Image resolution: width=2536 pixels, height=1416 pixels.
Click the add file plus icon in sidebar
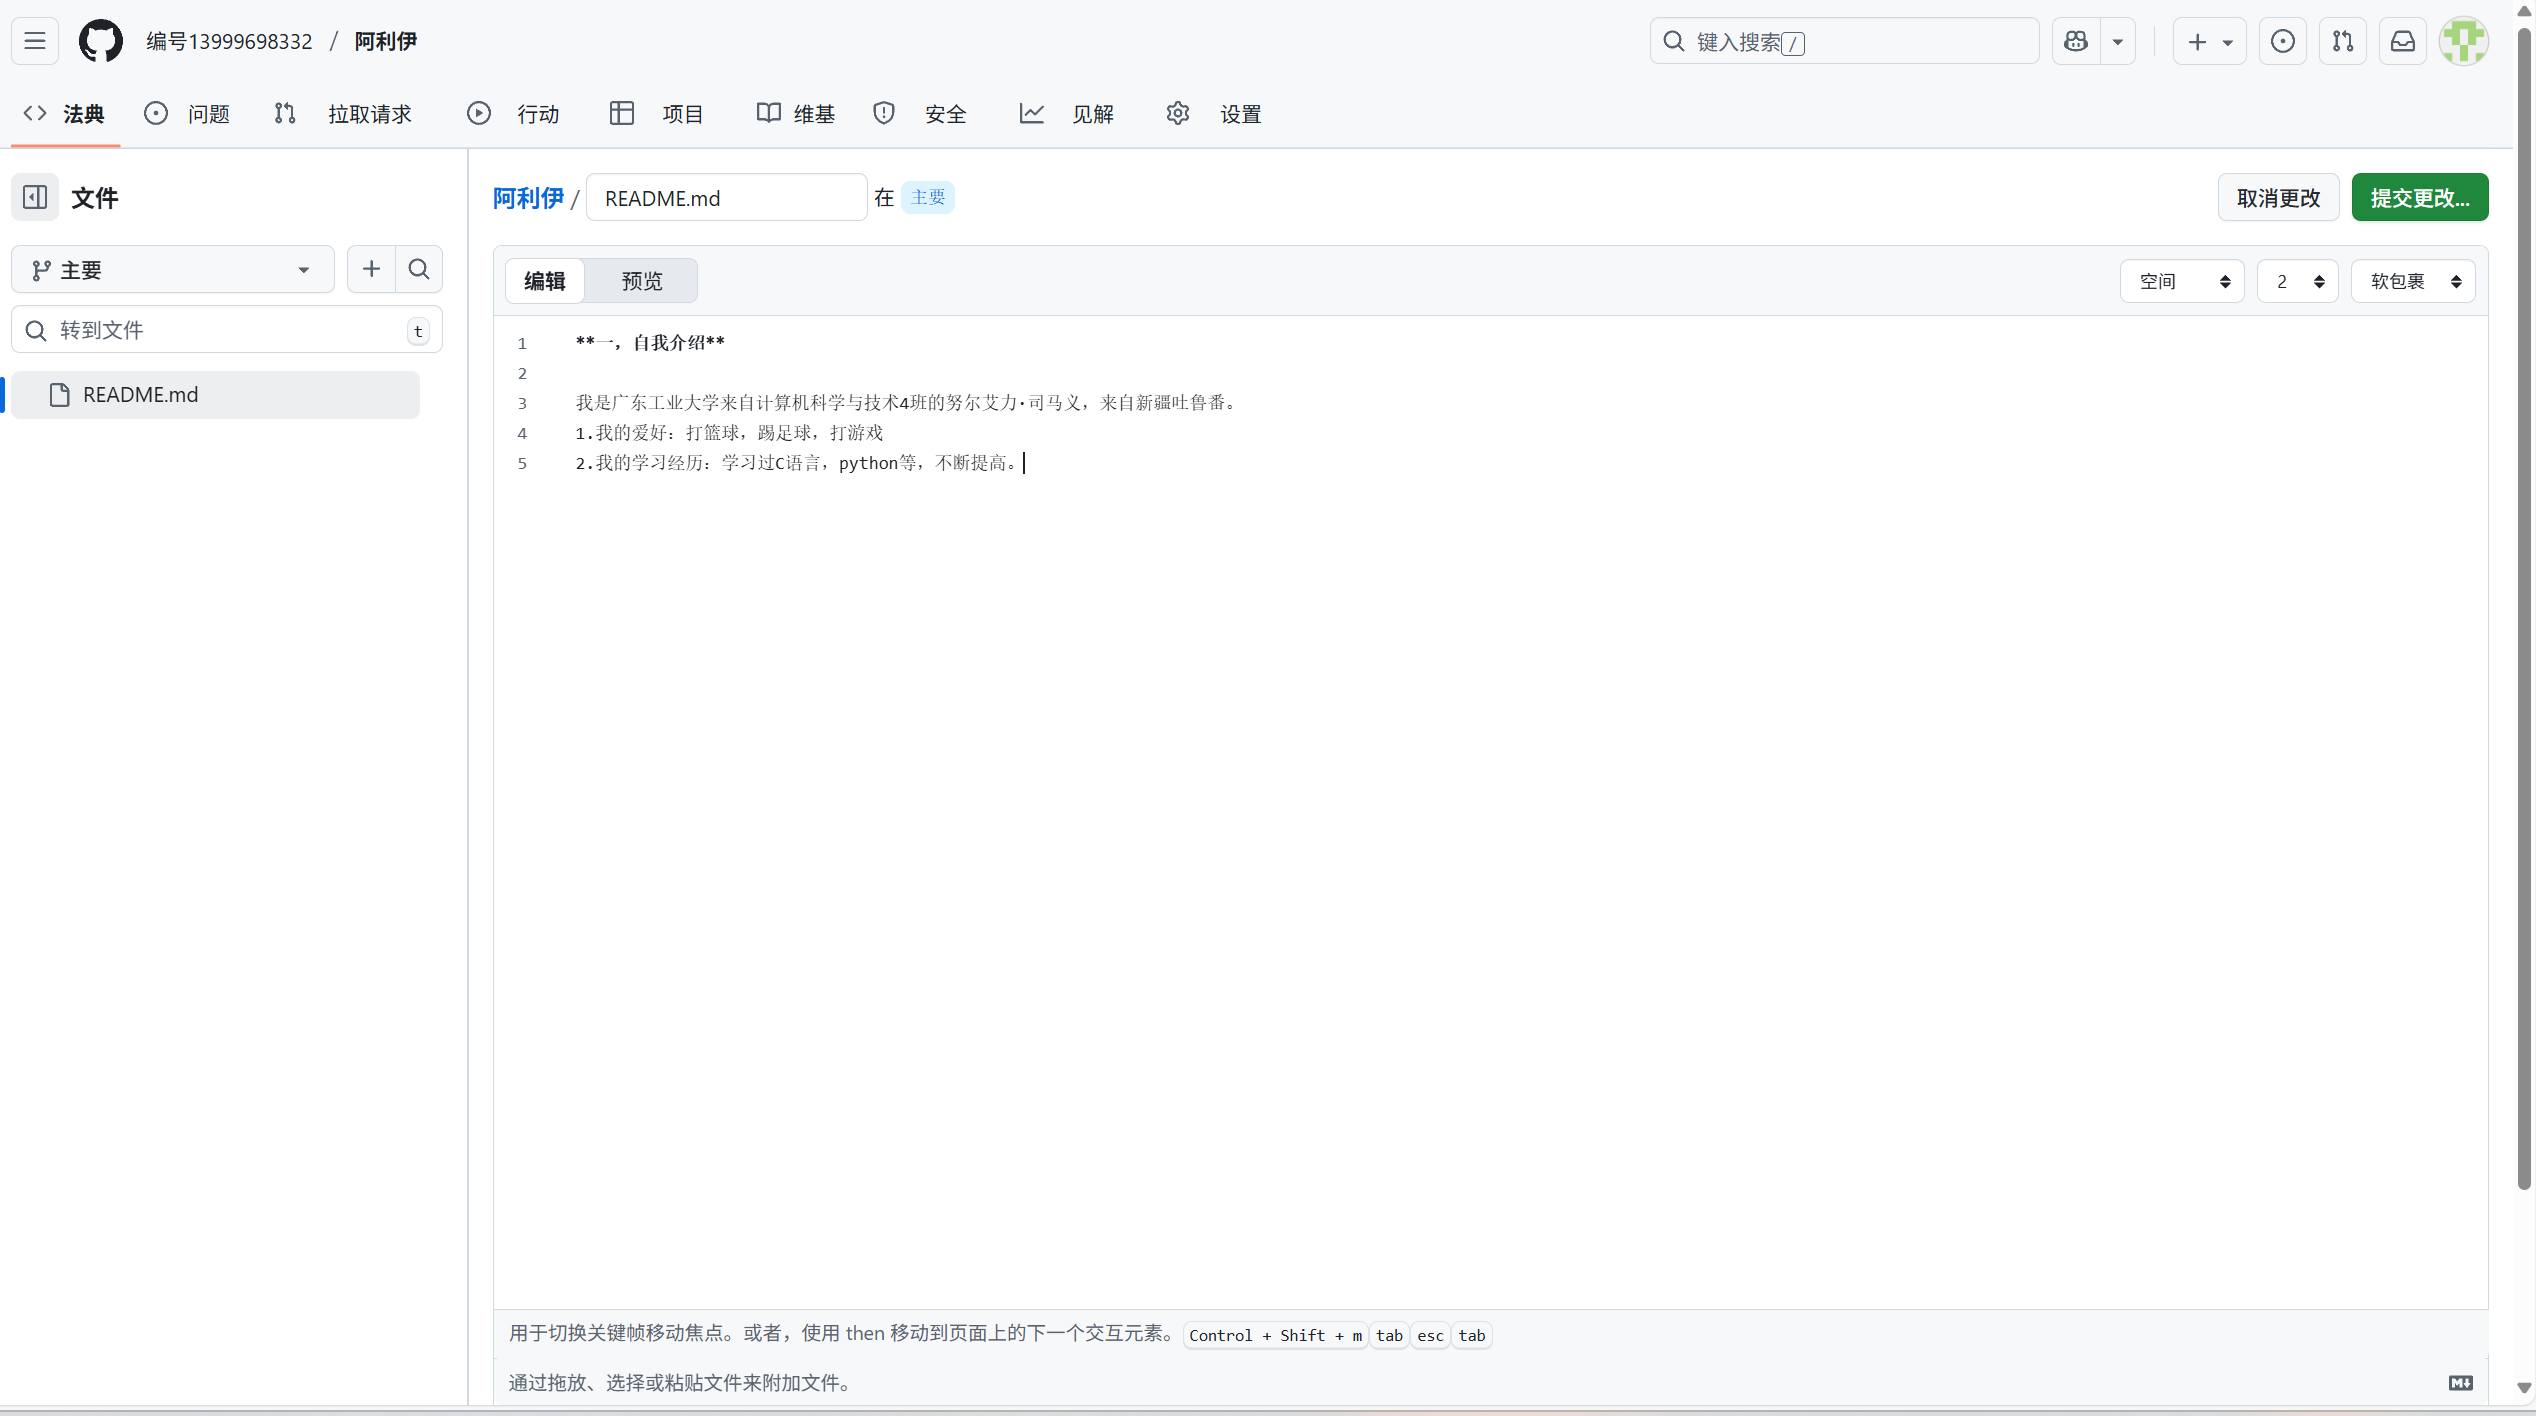[x=371, y=269]
